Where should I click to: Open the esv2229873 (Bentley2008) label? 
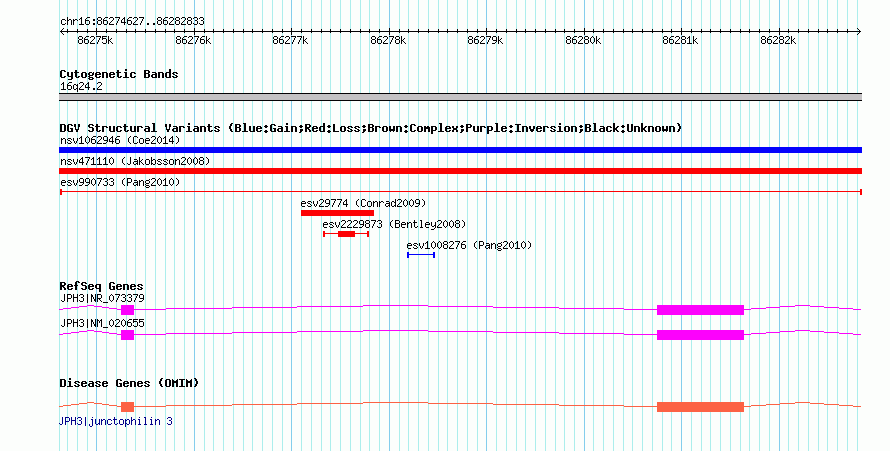pyautogui.click(x=394, y=224)
